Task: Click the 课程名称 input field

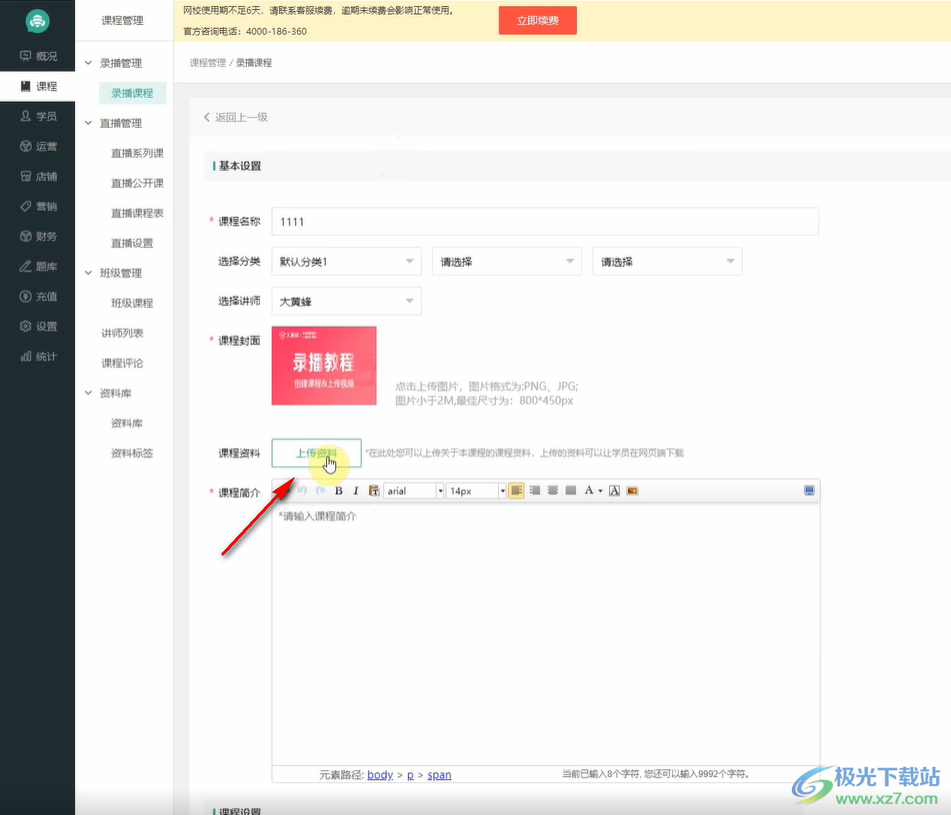Action: [x=545, y=221]
